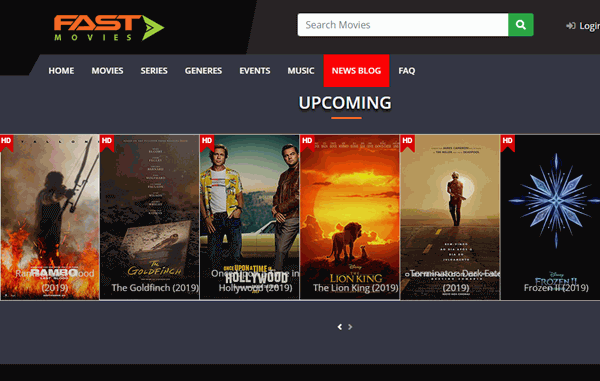Click HD badge on Terminator poster
Screen dimensions: 600x381
pyautogui.click(x=408, y=143)
